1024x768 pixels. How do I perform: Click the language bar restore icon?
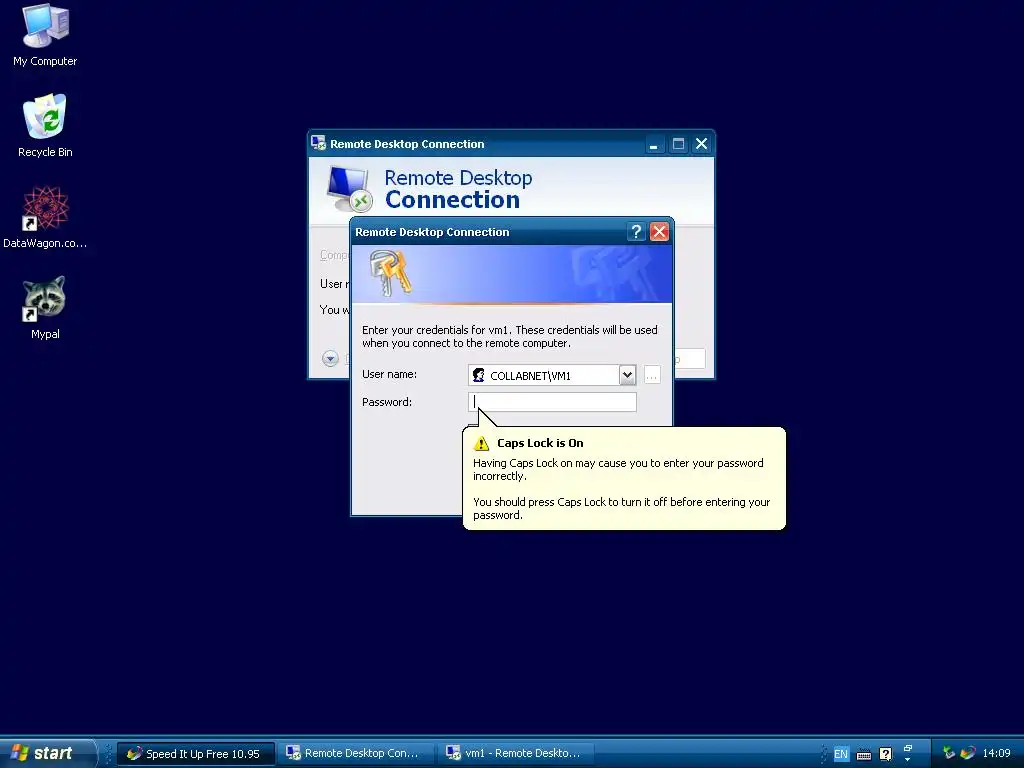[x=908, y=748]
